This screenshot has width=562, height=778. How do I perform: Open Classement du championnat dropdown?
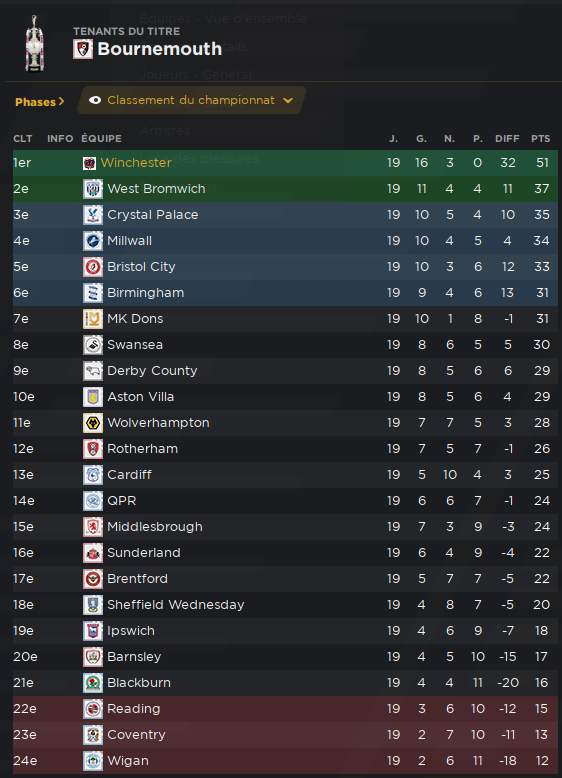pyautogui.click(x=191, y=100)
